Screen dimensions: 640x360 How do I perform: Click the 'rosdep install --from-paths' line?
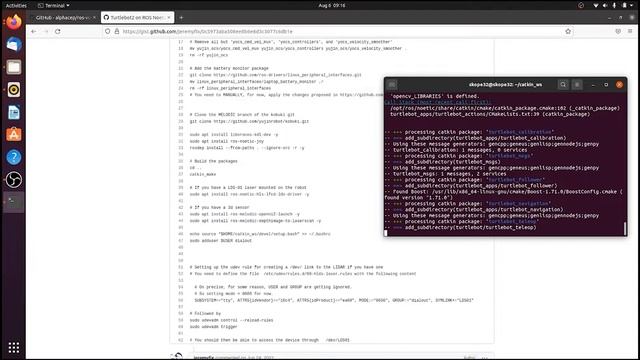247,148
